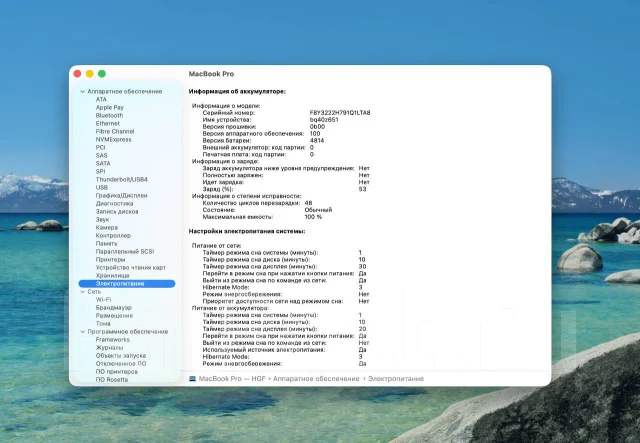
Task: Collapse the Сеть section chevron
Action: pyautogui.click(x=83, y=292)
